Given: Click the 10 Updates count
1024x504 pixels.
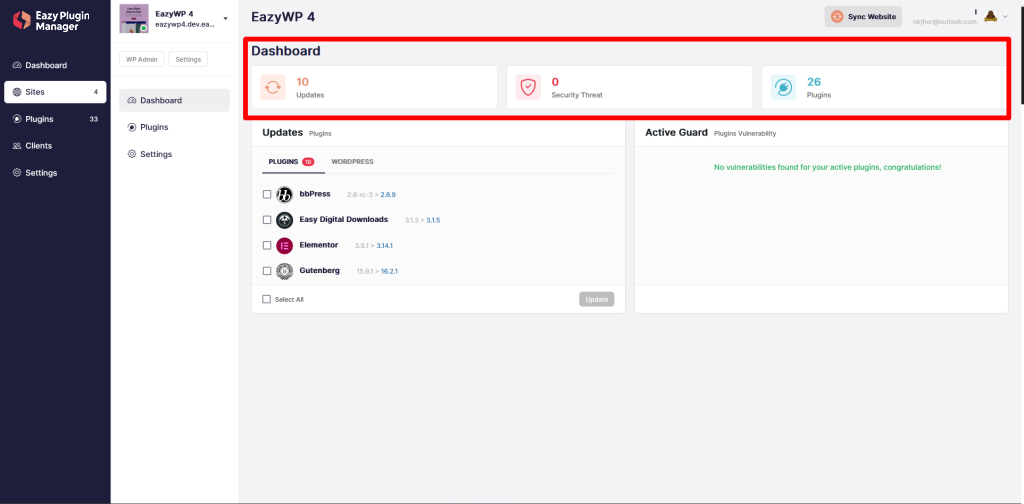Looking at the screenshot, I should click(302, 82).
